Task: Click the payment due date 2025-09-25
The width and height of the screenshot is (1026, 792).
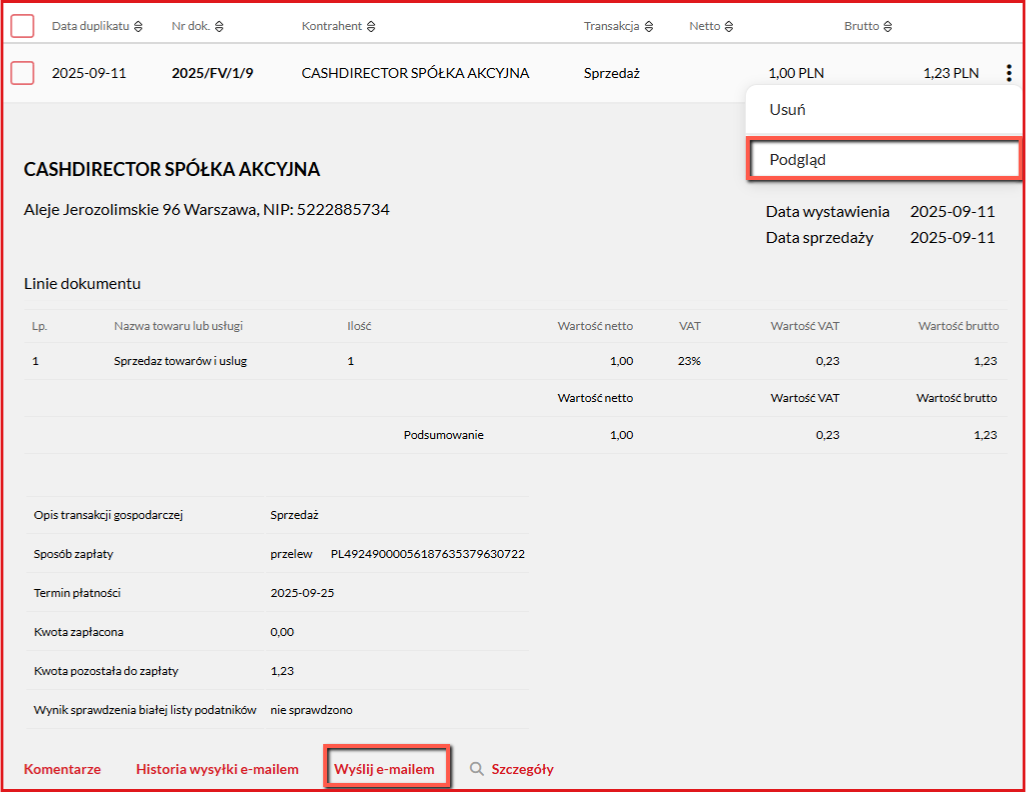Action: (x=302, y=593)
